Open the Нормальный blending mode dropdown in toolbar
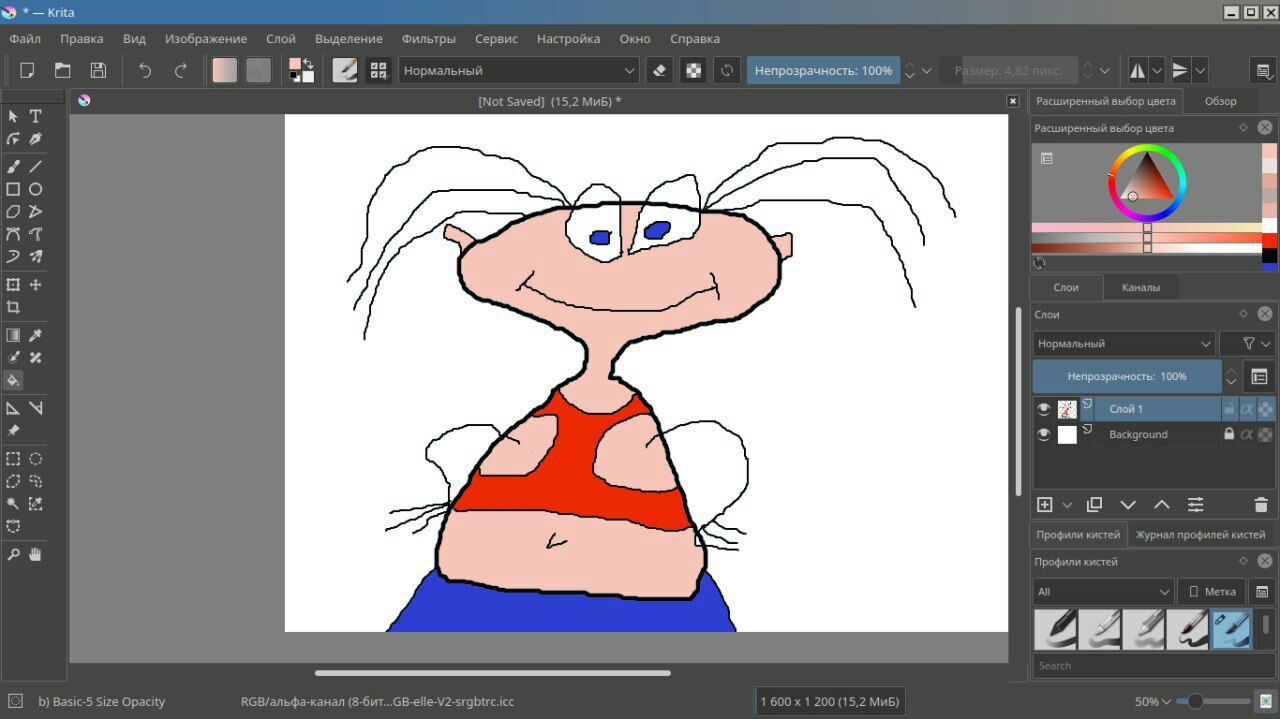 pyautogui.click(x=518, y=70)
